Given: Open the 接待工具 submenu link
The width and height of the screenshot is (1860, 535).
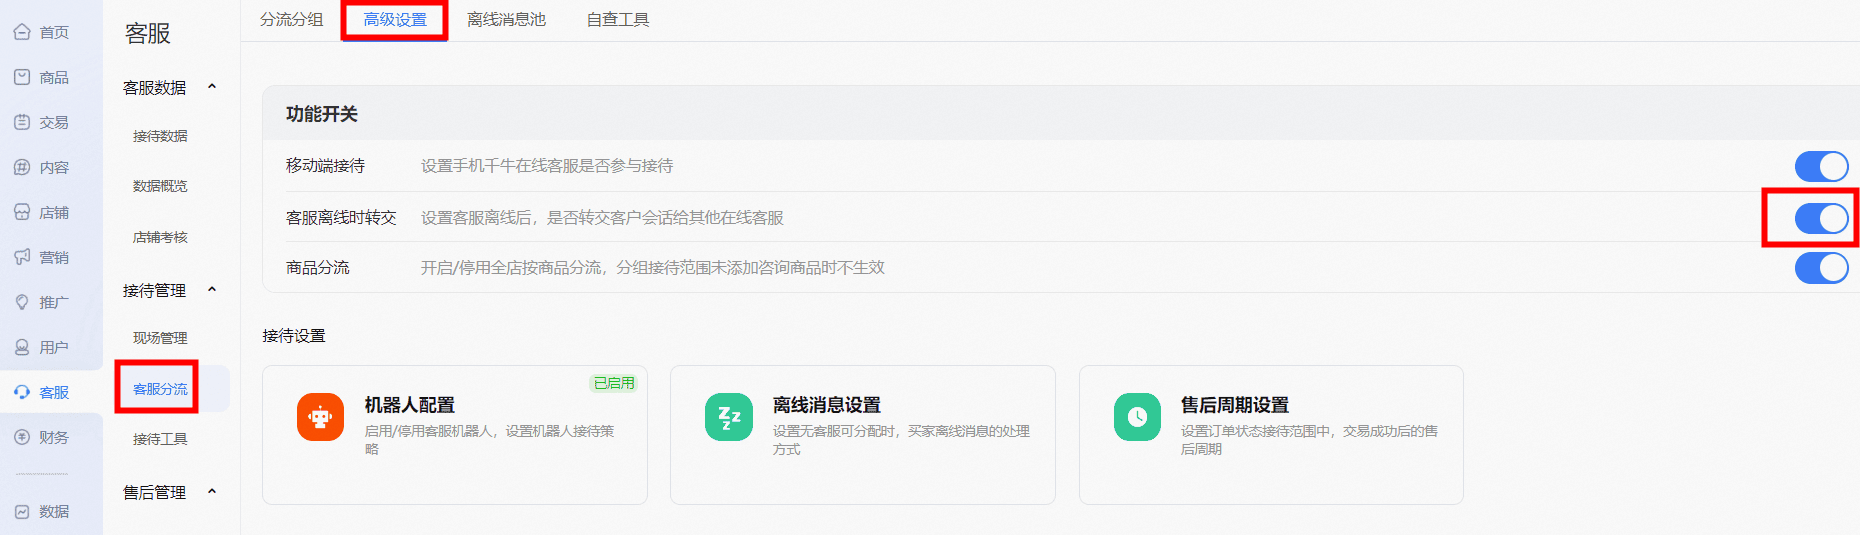Looking at the screenshot, I should pyautogui.click(x=160, y=439).
